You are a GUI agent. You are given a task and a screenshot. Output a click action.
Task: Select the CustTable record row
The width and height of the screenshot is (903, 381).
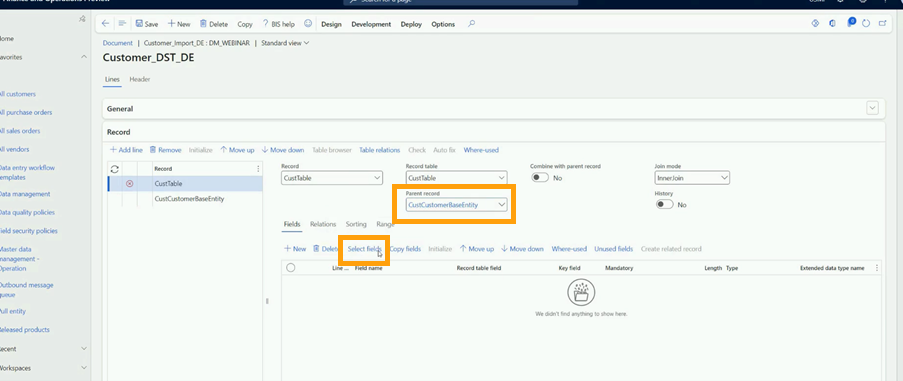tap(185, 184)
